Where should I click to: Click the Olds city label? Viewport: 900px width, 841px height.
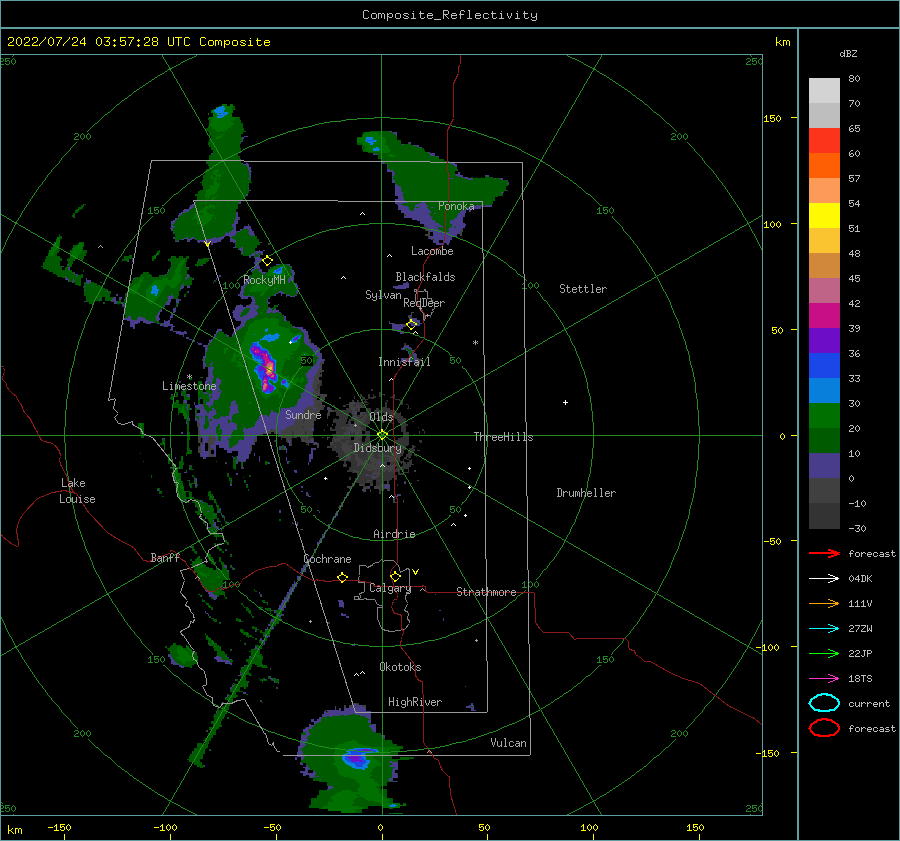[x=381, y=417]
